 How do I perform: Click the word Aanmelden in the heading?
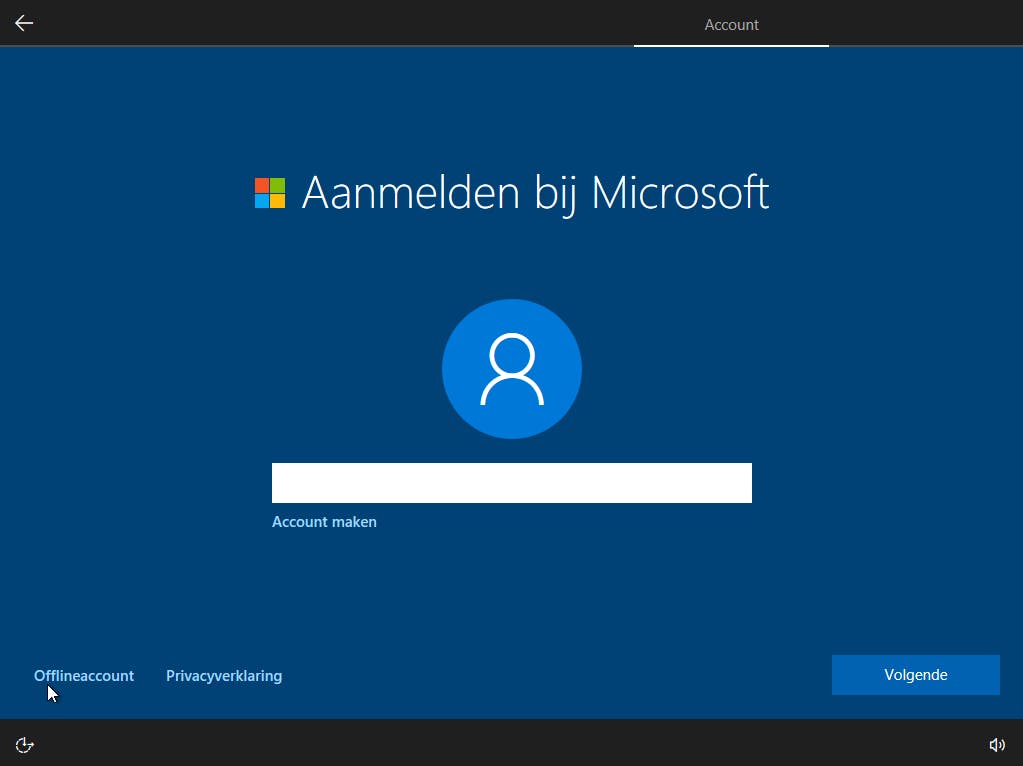(x=411, y=193)
